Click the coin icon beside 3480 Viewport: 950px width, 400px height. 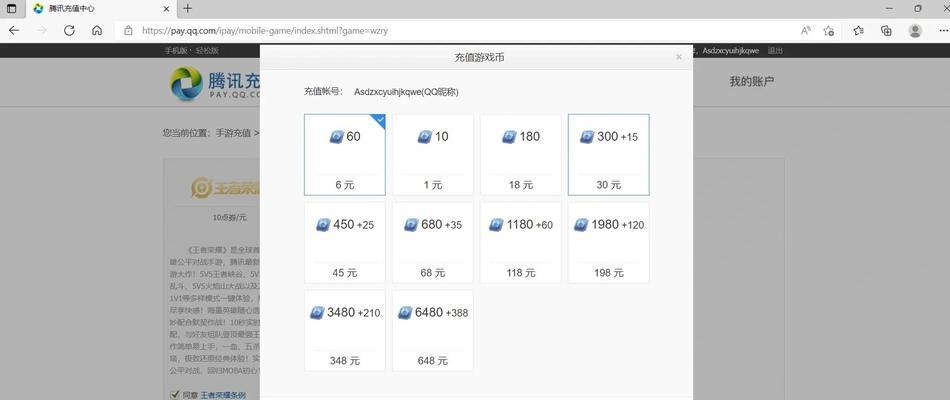[317, 313]
